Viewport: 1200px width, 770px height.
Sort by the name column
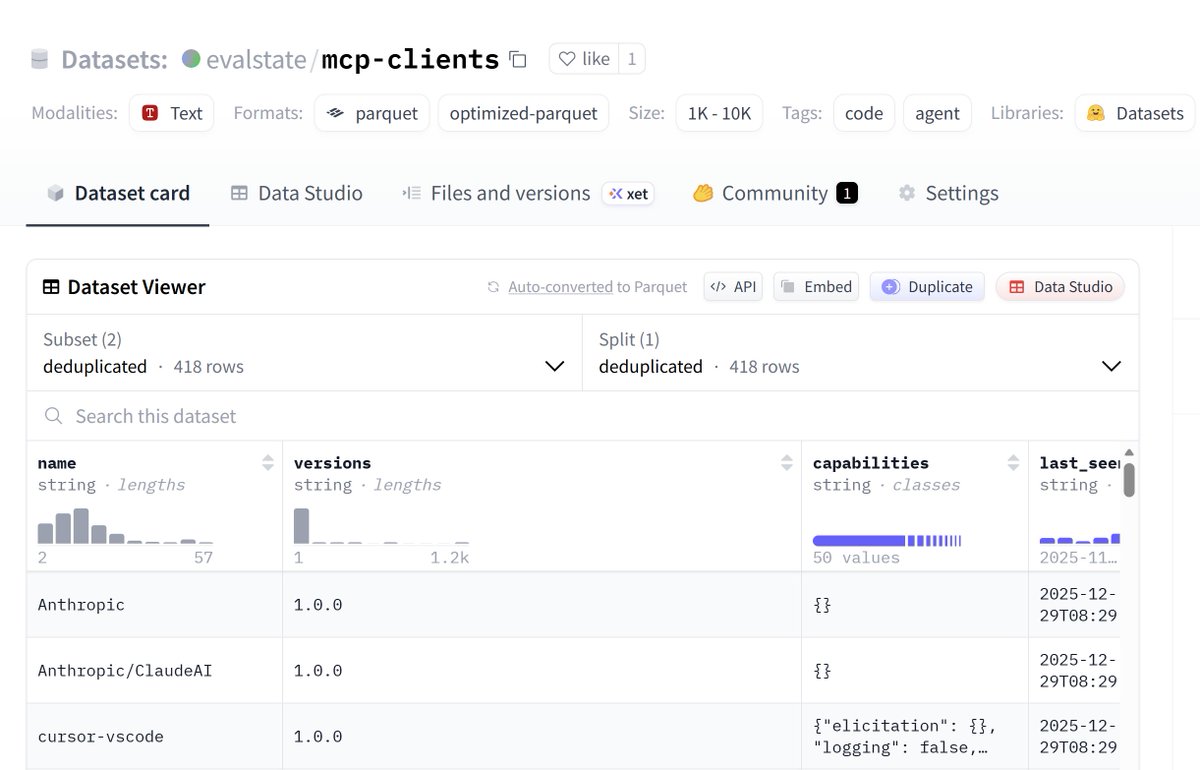tap(268, 463)
